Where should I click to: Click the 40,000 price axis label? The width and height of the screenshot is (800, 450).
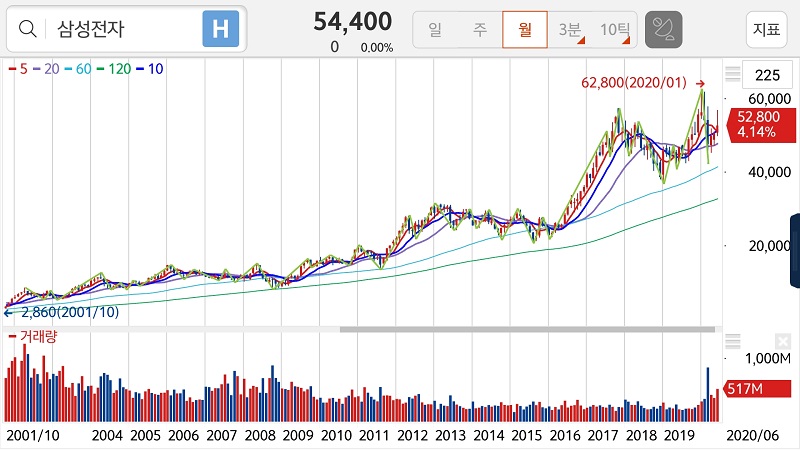(x=769, y=172)
